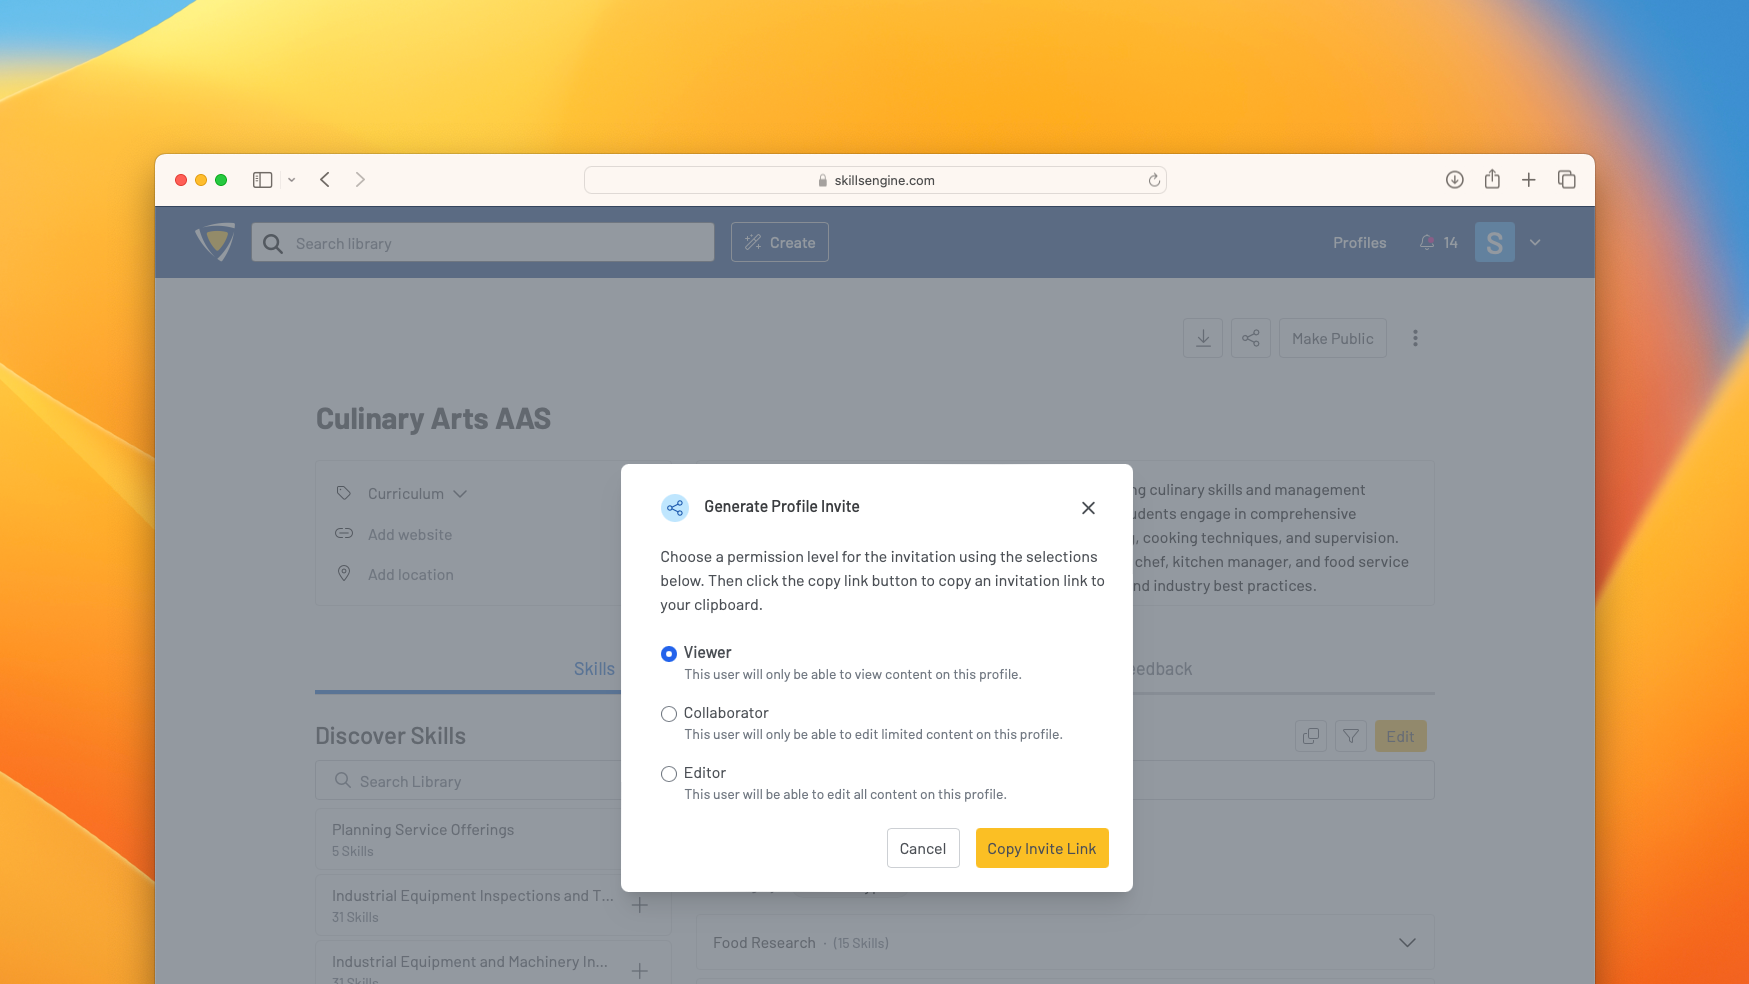This screenshot has height=984, width=1749.
Task: Toggle the Safari sidebar icon
Action: [262, 179]
